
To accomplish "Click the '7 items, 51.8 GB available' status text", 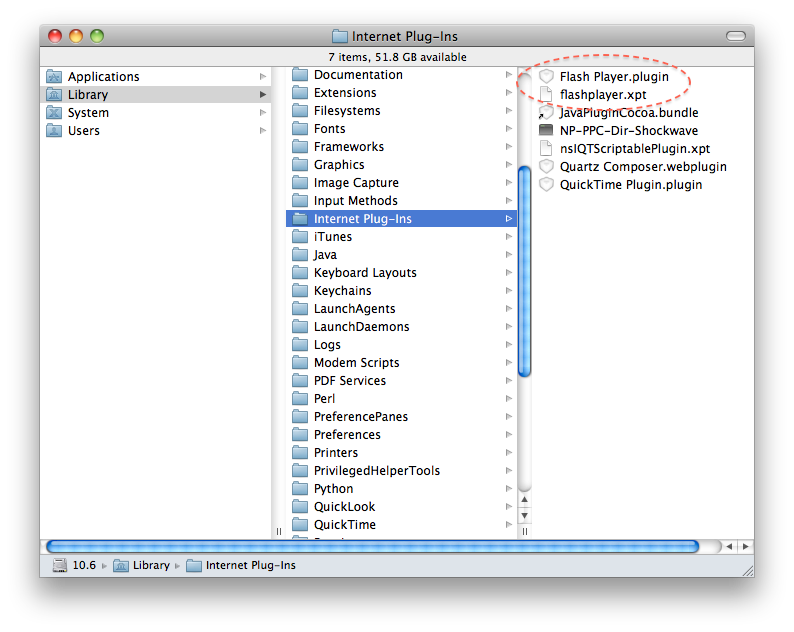I will 398,57.
